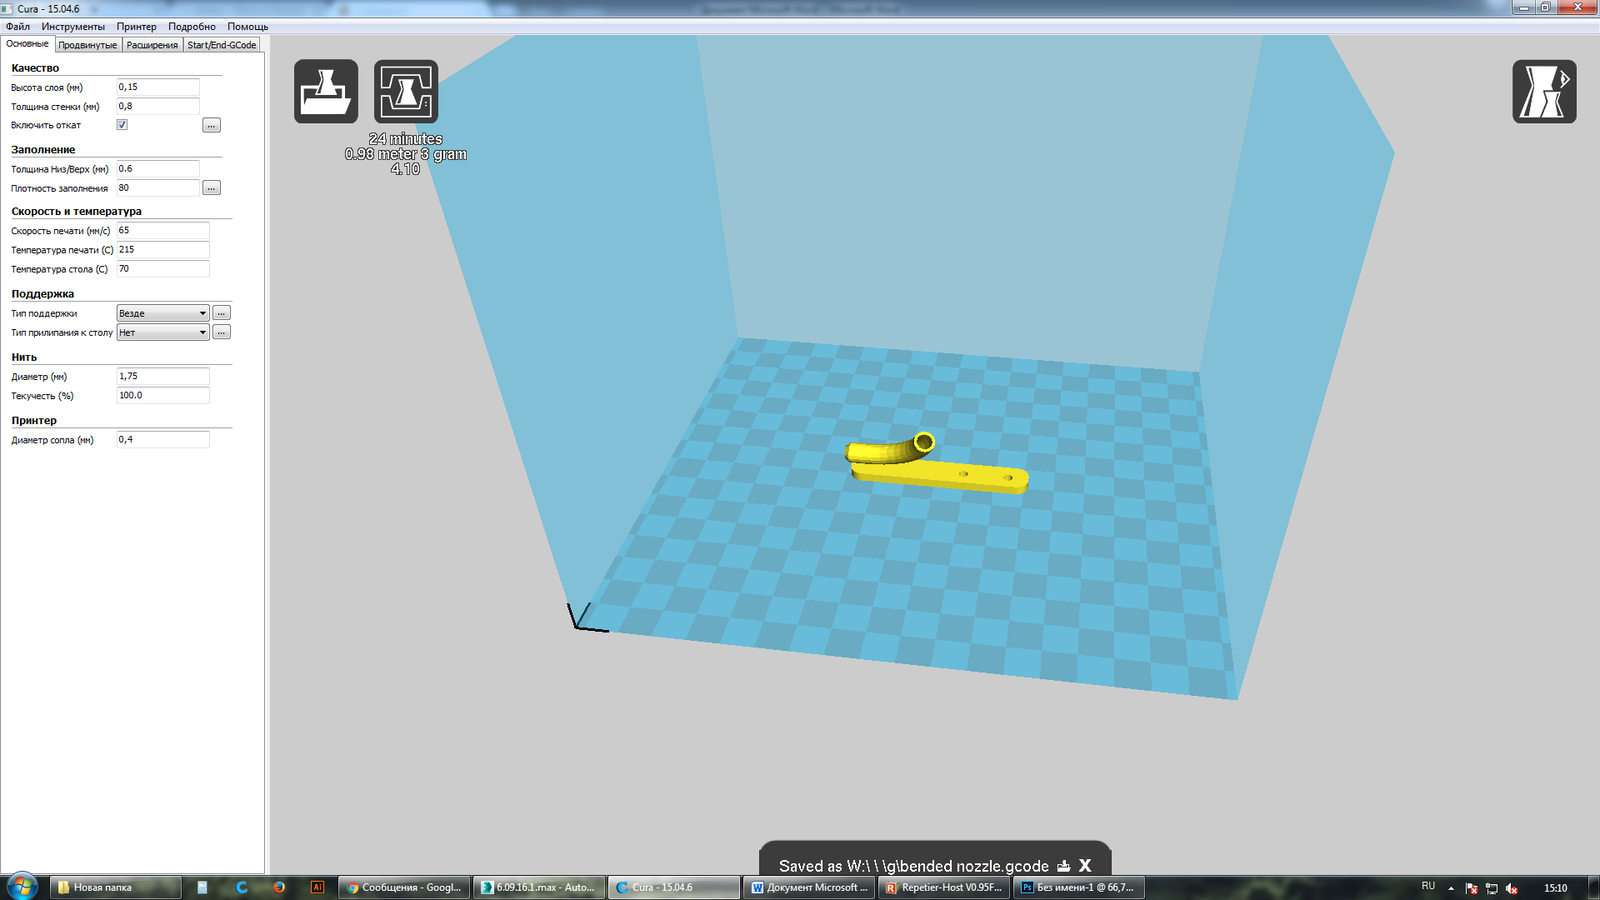Viewport: 1600px width, 900px height.
Task: Click the Load model icon
Action: 326,91
